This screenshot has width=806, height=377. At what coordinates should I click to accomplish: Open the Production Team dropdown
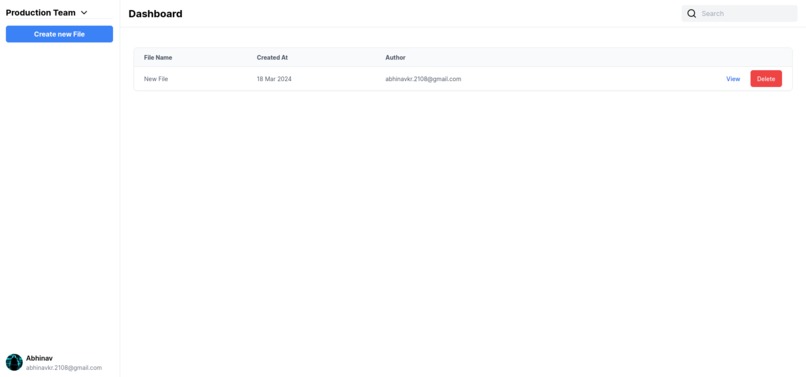tap(47, 13)
